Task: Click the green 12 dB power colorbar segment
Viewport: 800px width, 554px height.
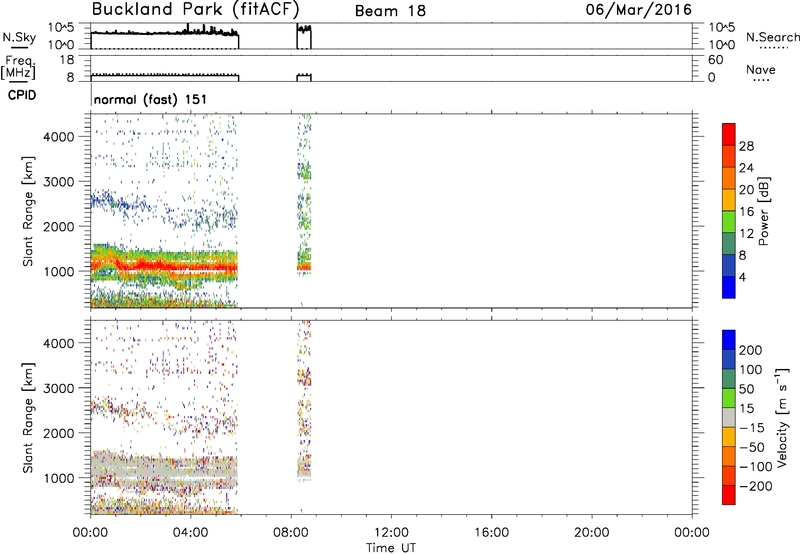Action: (x=729, y=221)
